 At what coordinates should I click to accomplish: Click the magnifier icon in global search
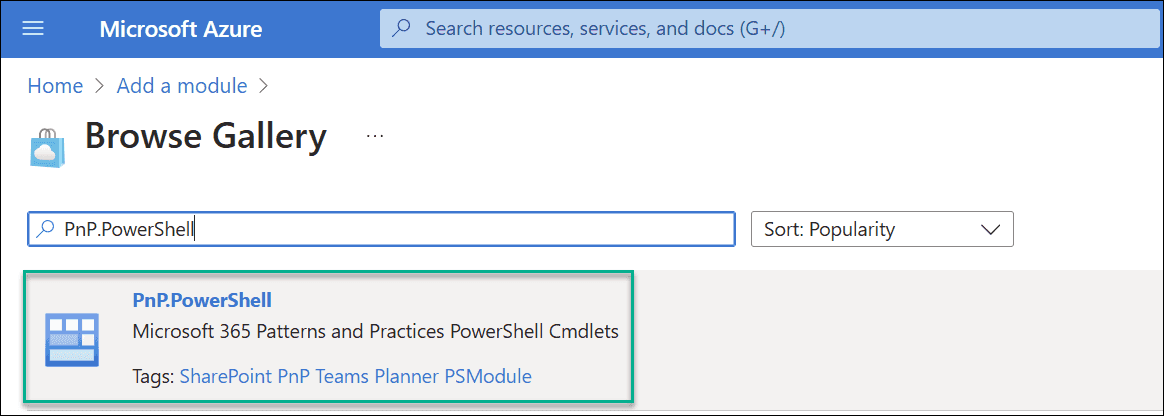tap(402, 29)
